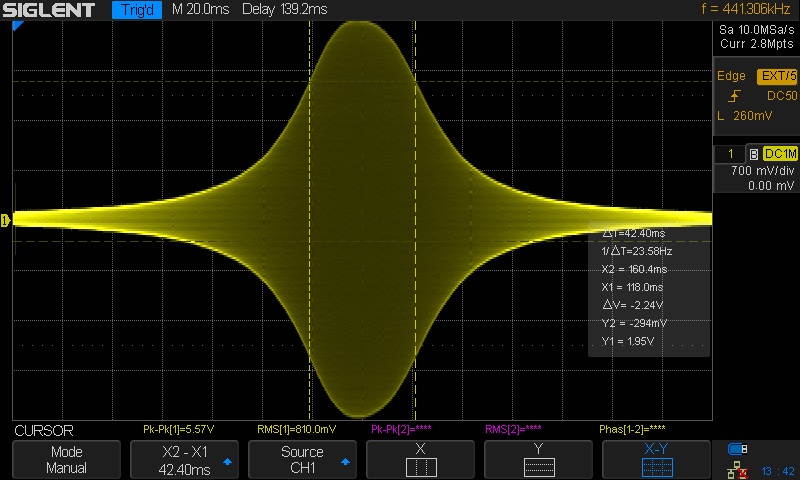Open the Source CH1 selector
The width and height of the screenshot is (800, 480).
click(x=303, y=459)
